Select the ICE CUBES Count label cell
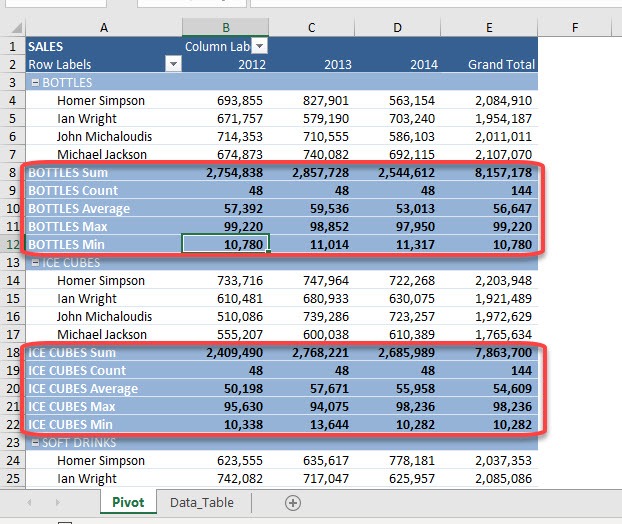This screenshot has height=524, width=622. pyautogui.click(x=104, y=370)
